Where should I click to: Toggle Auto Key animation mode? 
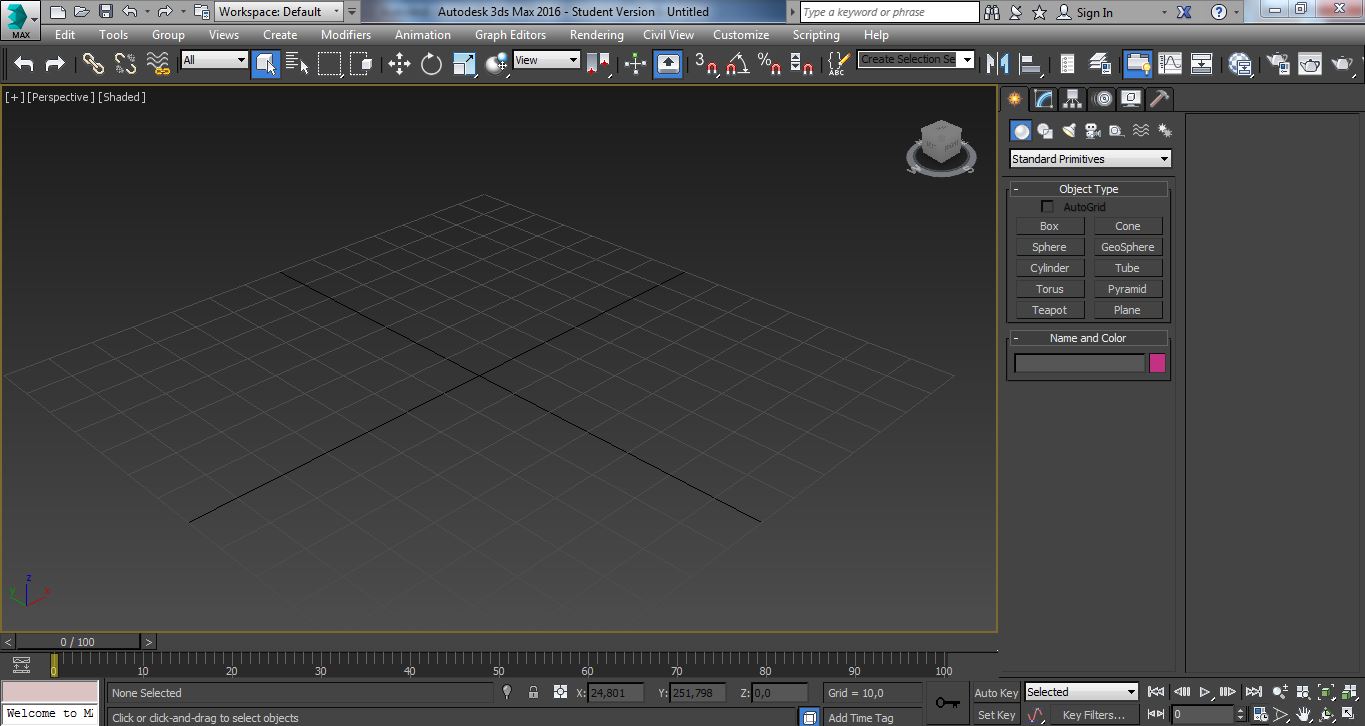coord(994,692)
